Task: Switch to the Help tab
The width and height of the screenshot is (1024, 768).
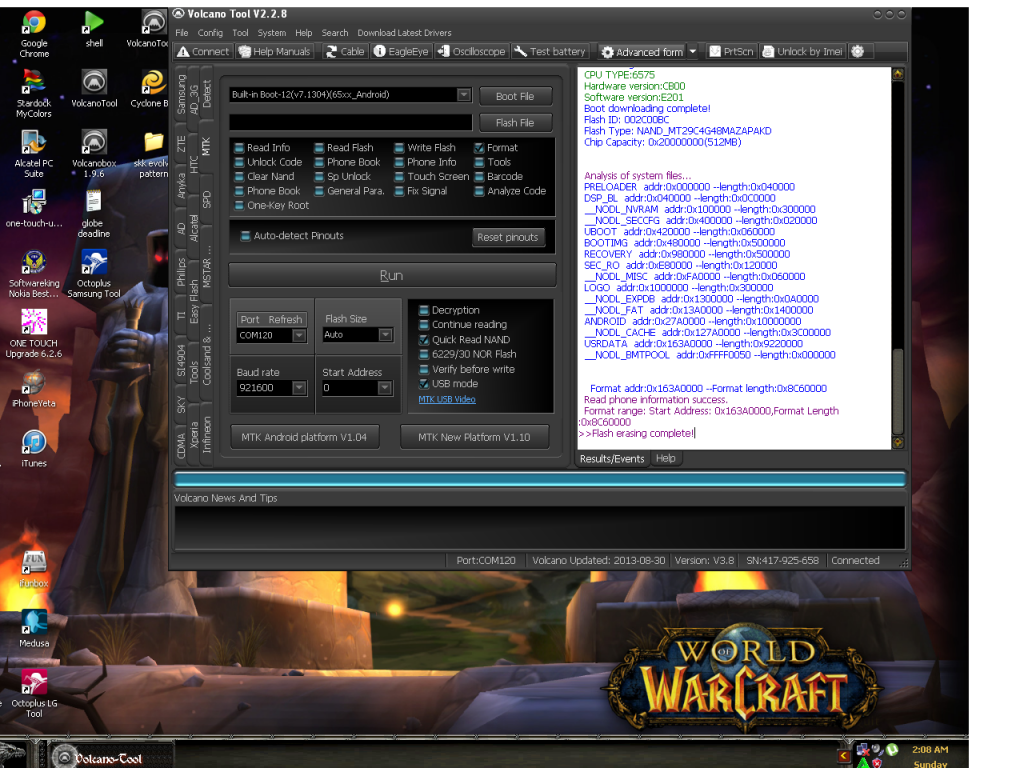Action: [665, 458]
